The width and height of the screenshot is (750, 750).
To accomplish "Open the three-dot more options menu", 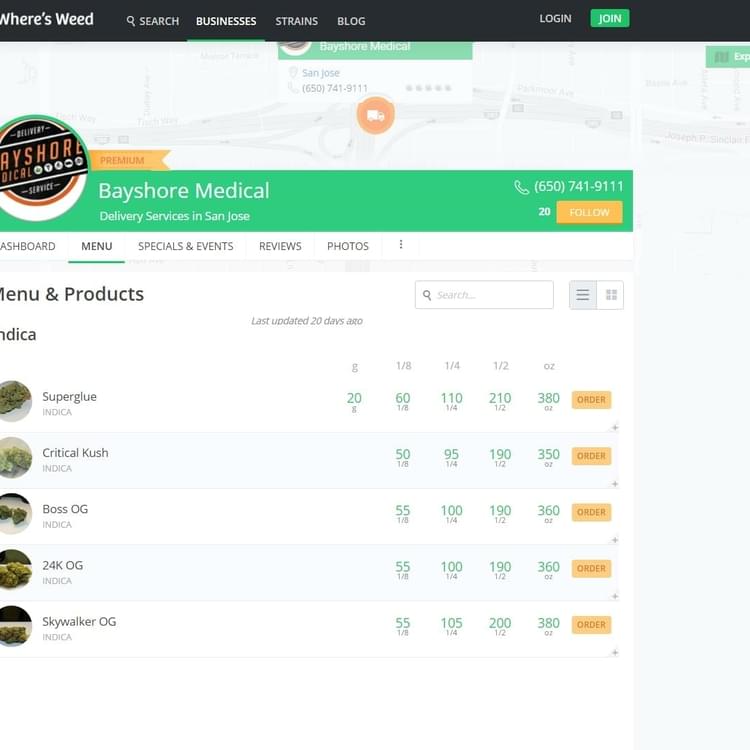I will (x=401, y=245).
